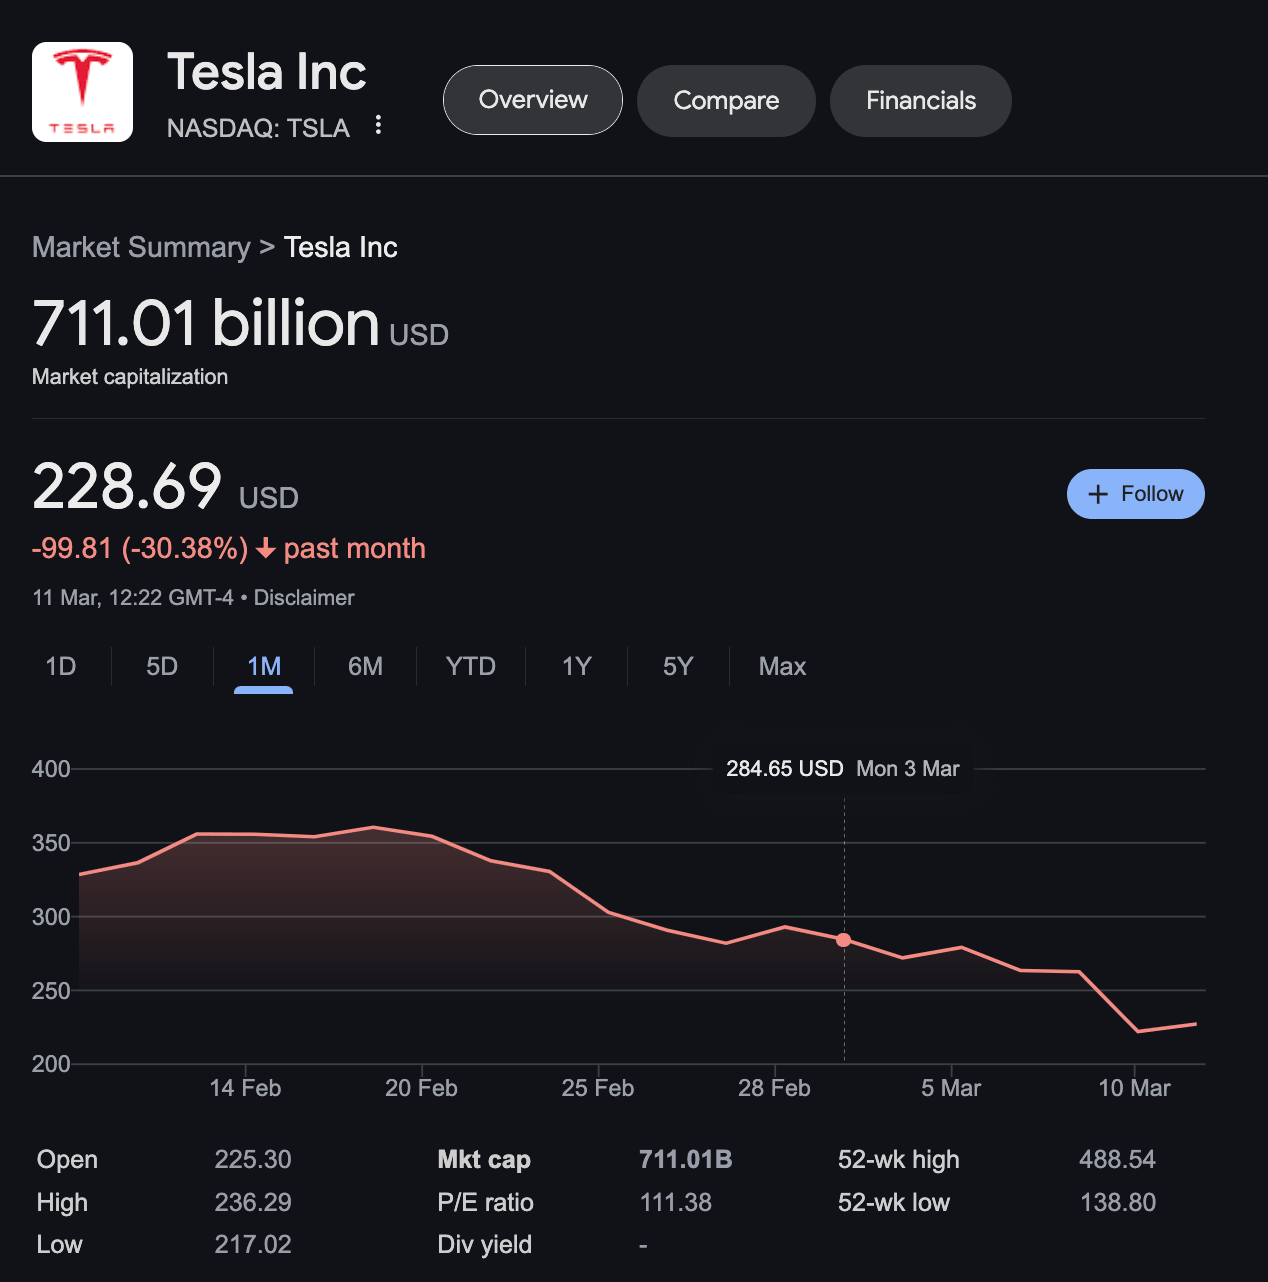Enable the 6M time range
The width and height of the screenshot is (1268, 1282).
pyautogui.click(x=365, y=666)
